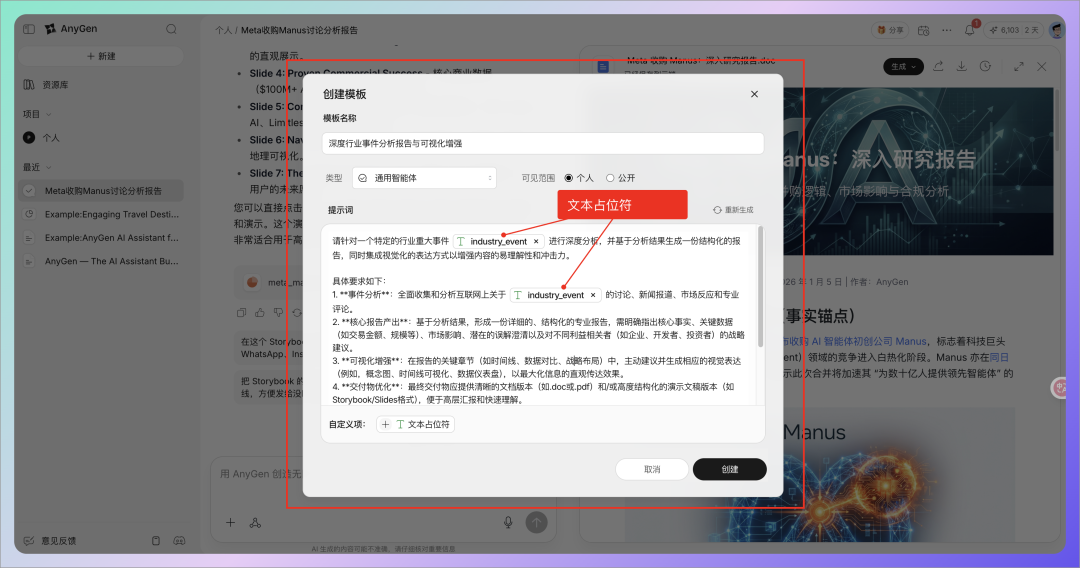Click 个人 in the breadcrumb

click(223, 30)
